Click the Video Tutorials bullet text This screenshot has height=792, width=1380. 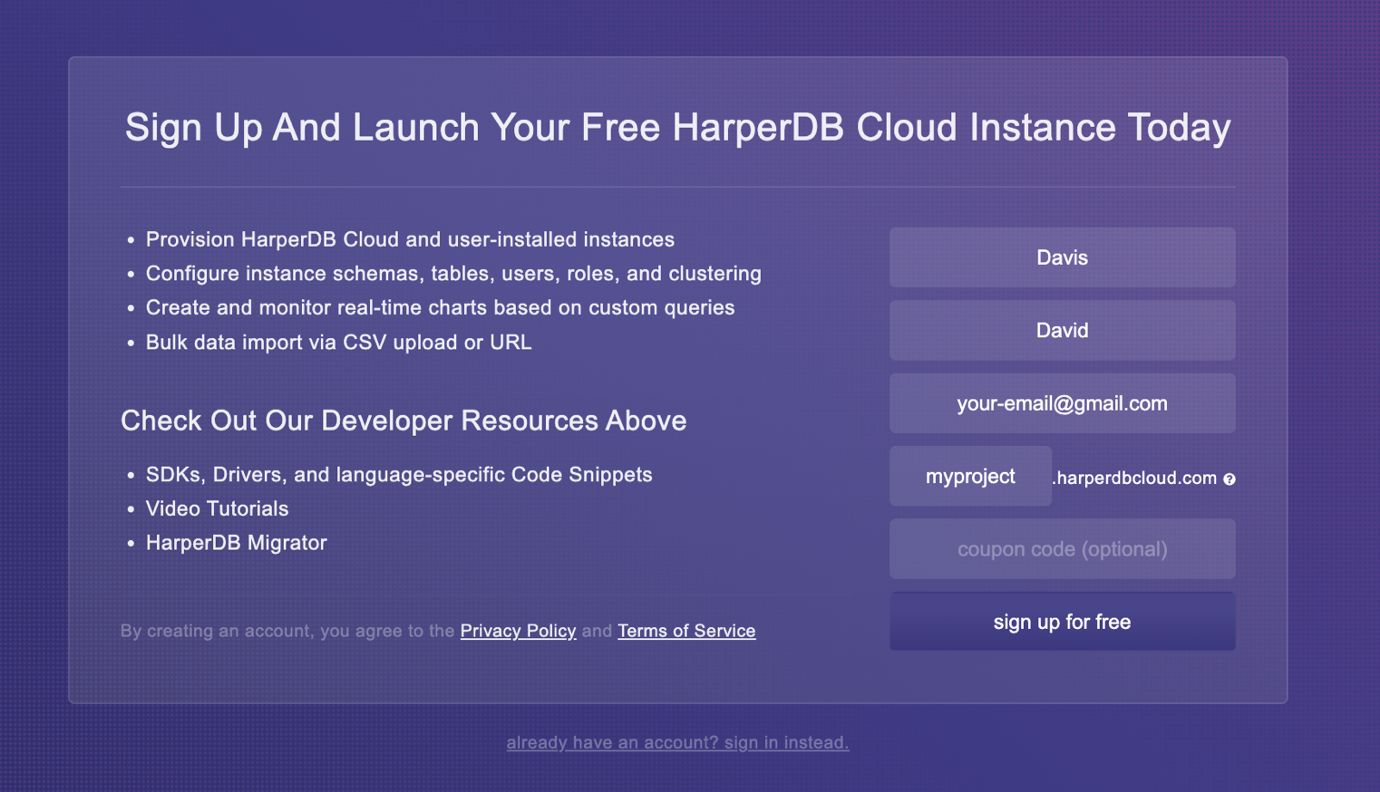tap(217, 509)
